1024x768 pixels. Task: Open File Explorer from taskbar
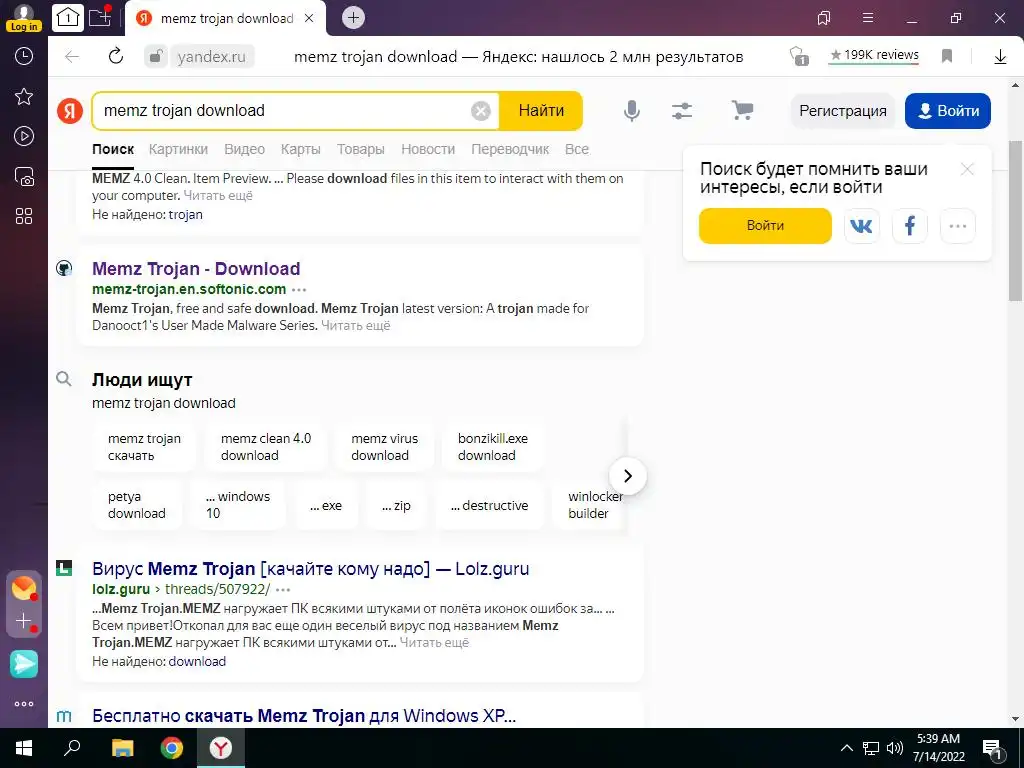click(x=122, y=748)
